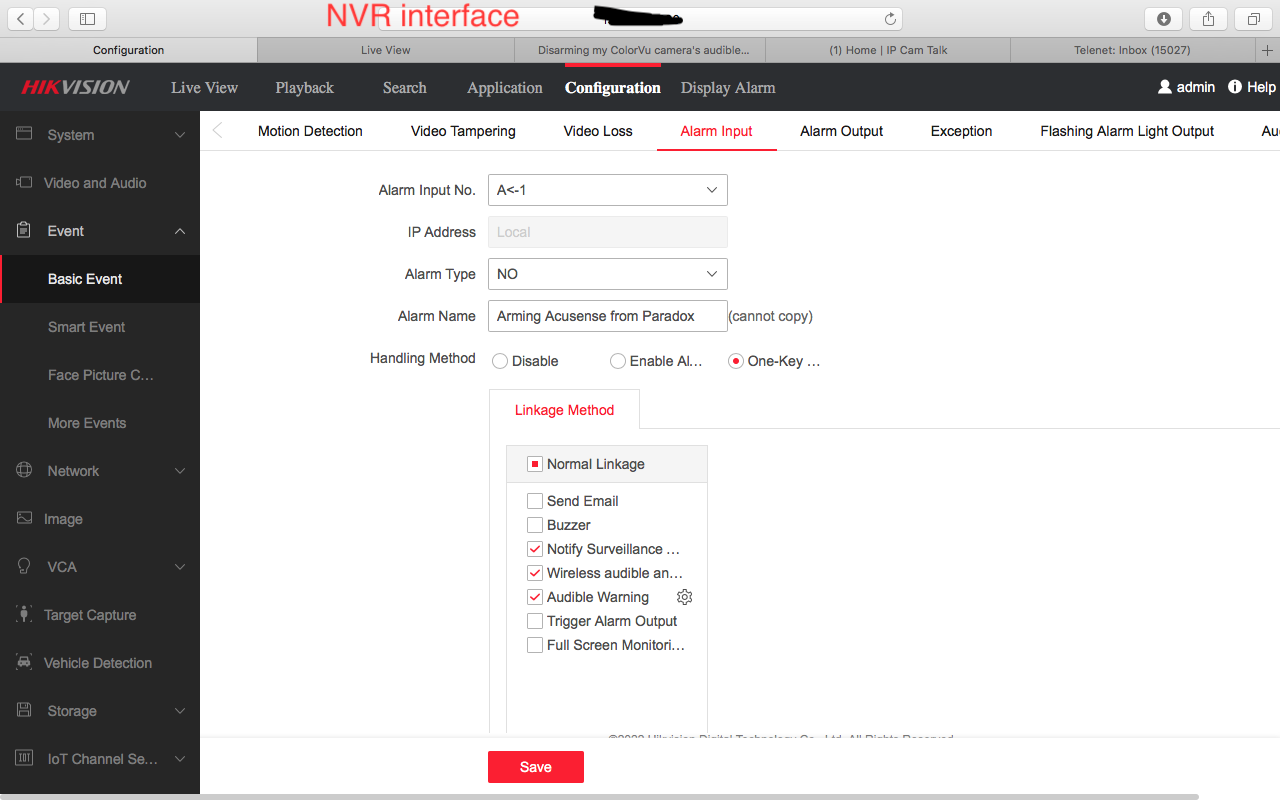
Task: Expand the System section in sidebar
Action: pyautogui.click(x=100, y=135)
